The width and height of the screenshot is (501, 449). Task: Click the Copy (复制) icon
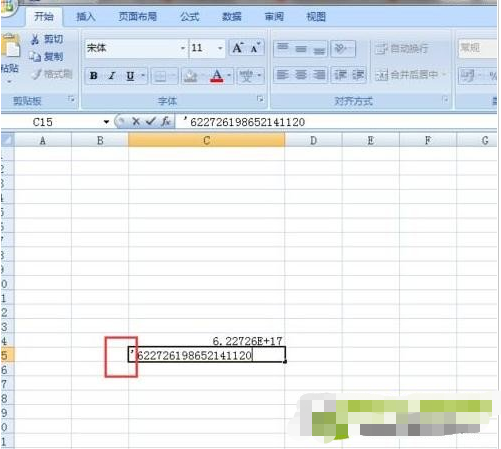point(35,57)
